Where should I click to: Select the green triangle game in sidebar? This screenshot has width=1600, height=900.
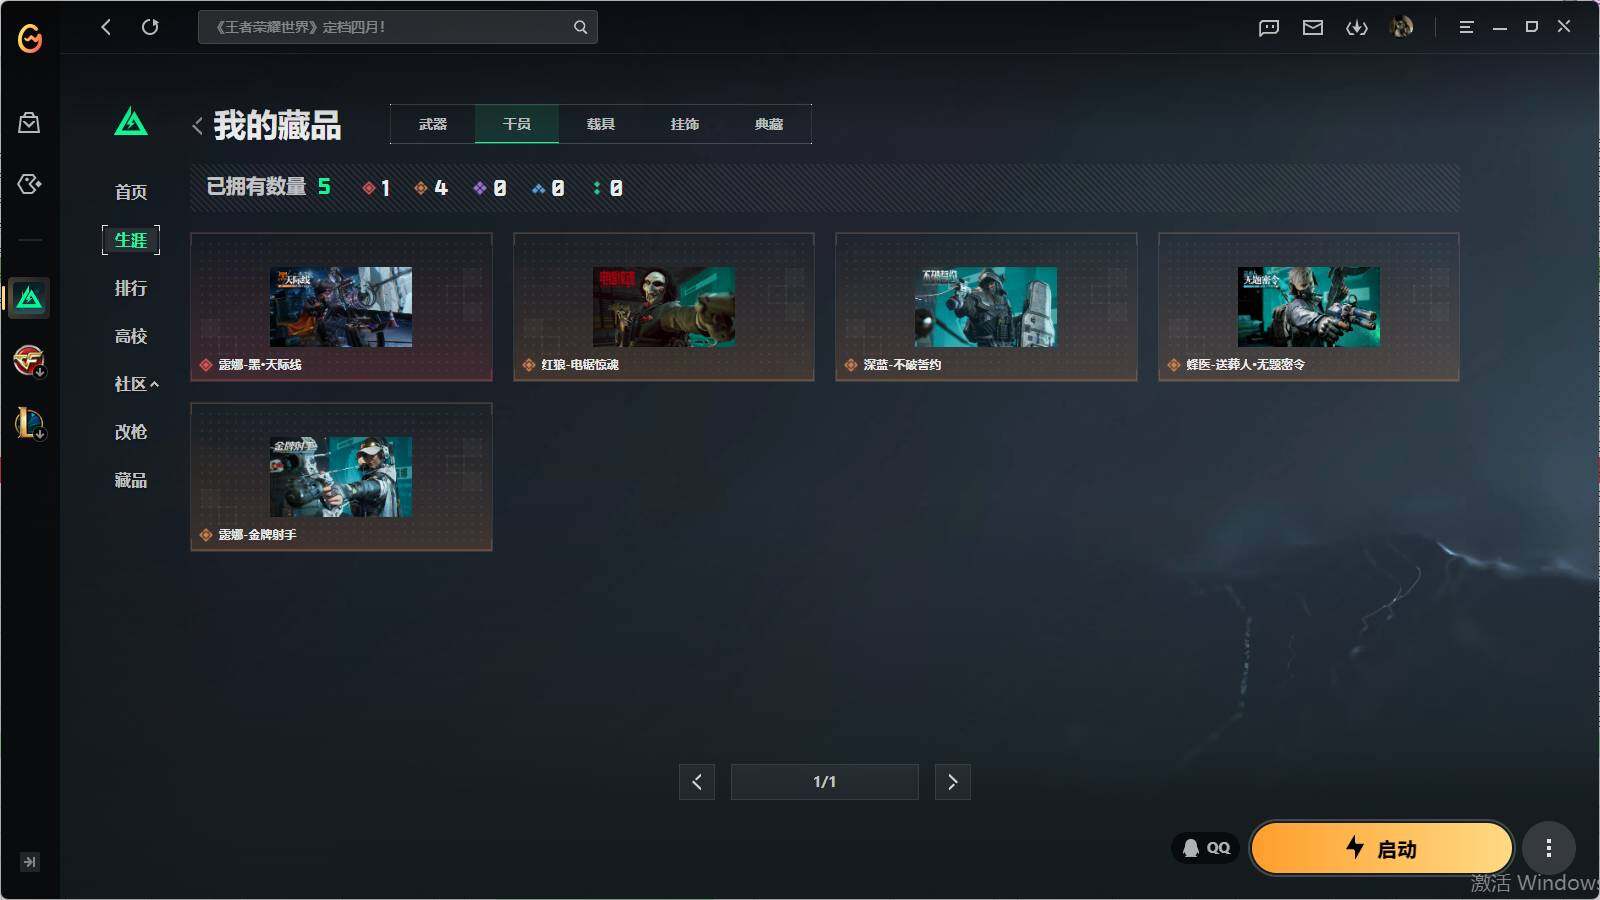pyautogui.click(x=29, y=298)
